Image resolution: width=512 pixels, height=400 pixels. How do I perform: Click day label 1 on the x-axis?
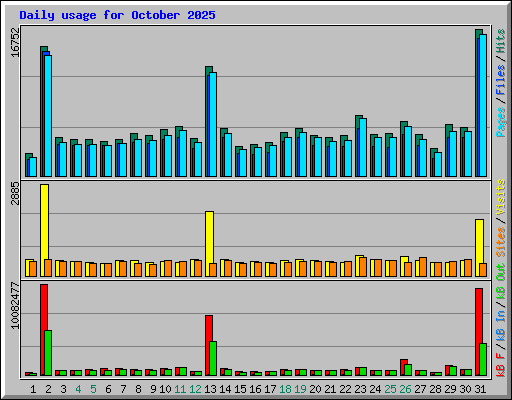pos(33,389)
